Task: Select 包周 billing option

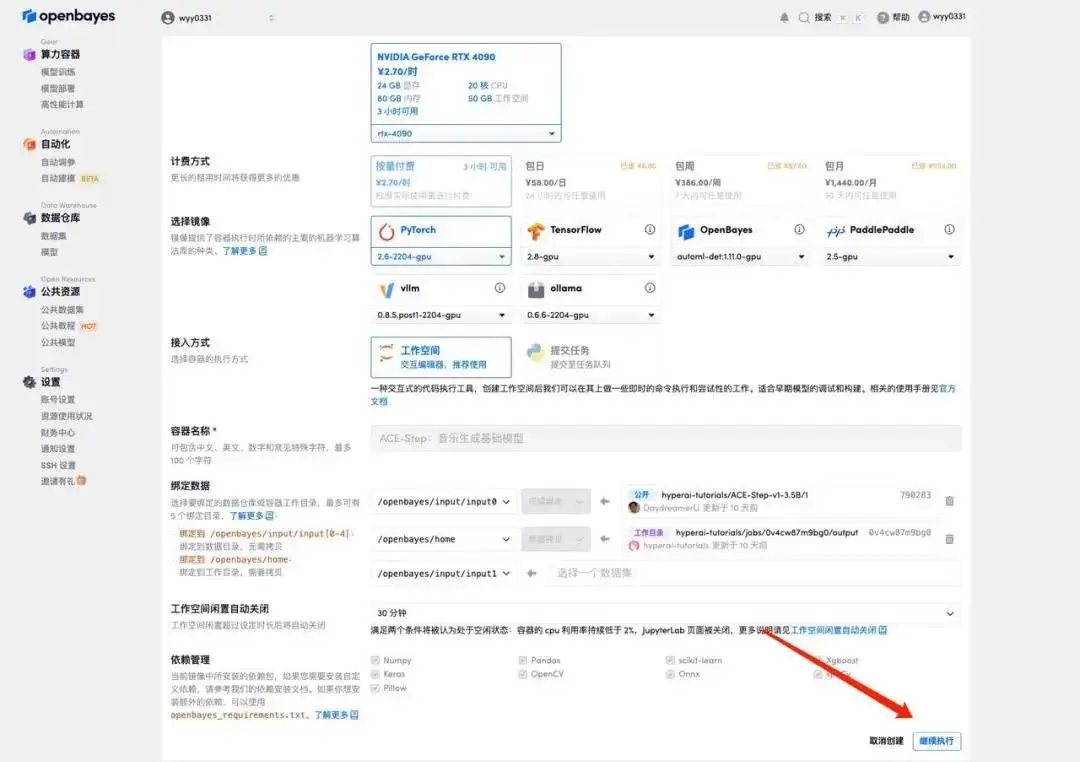Action: pos(740,181)
